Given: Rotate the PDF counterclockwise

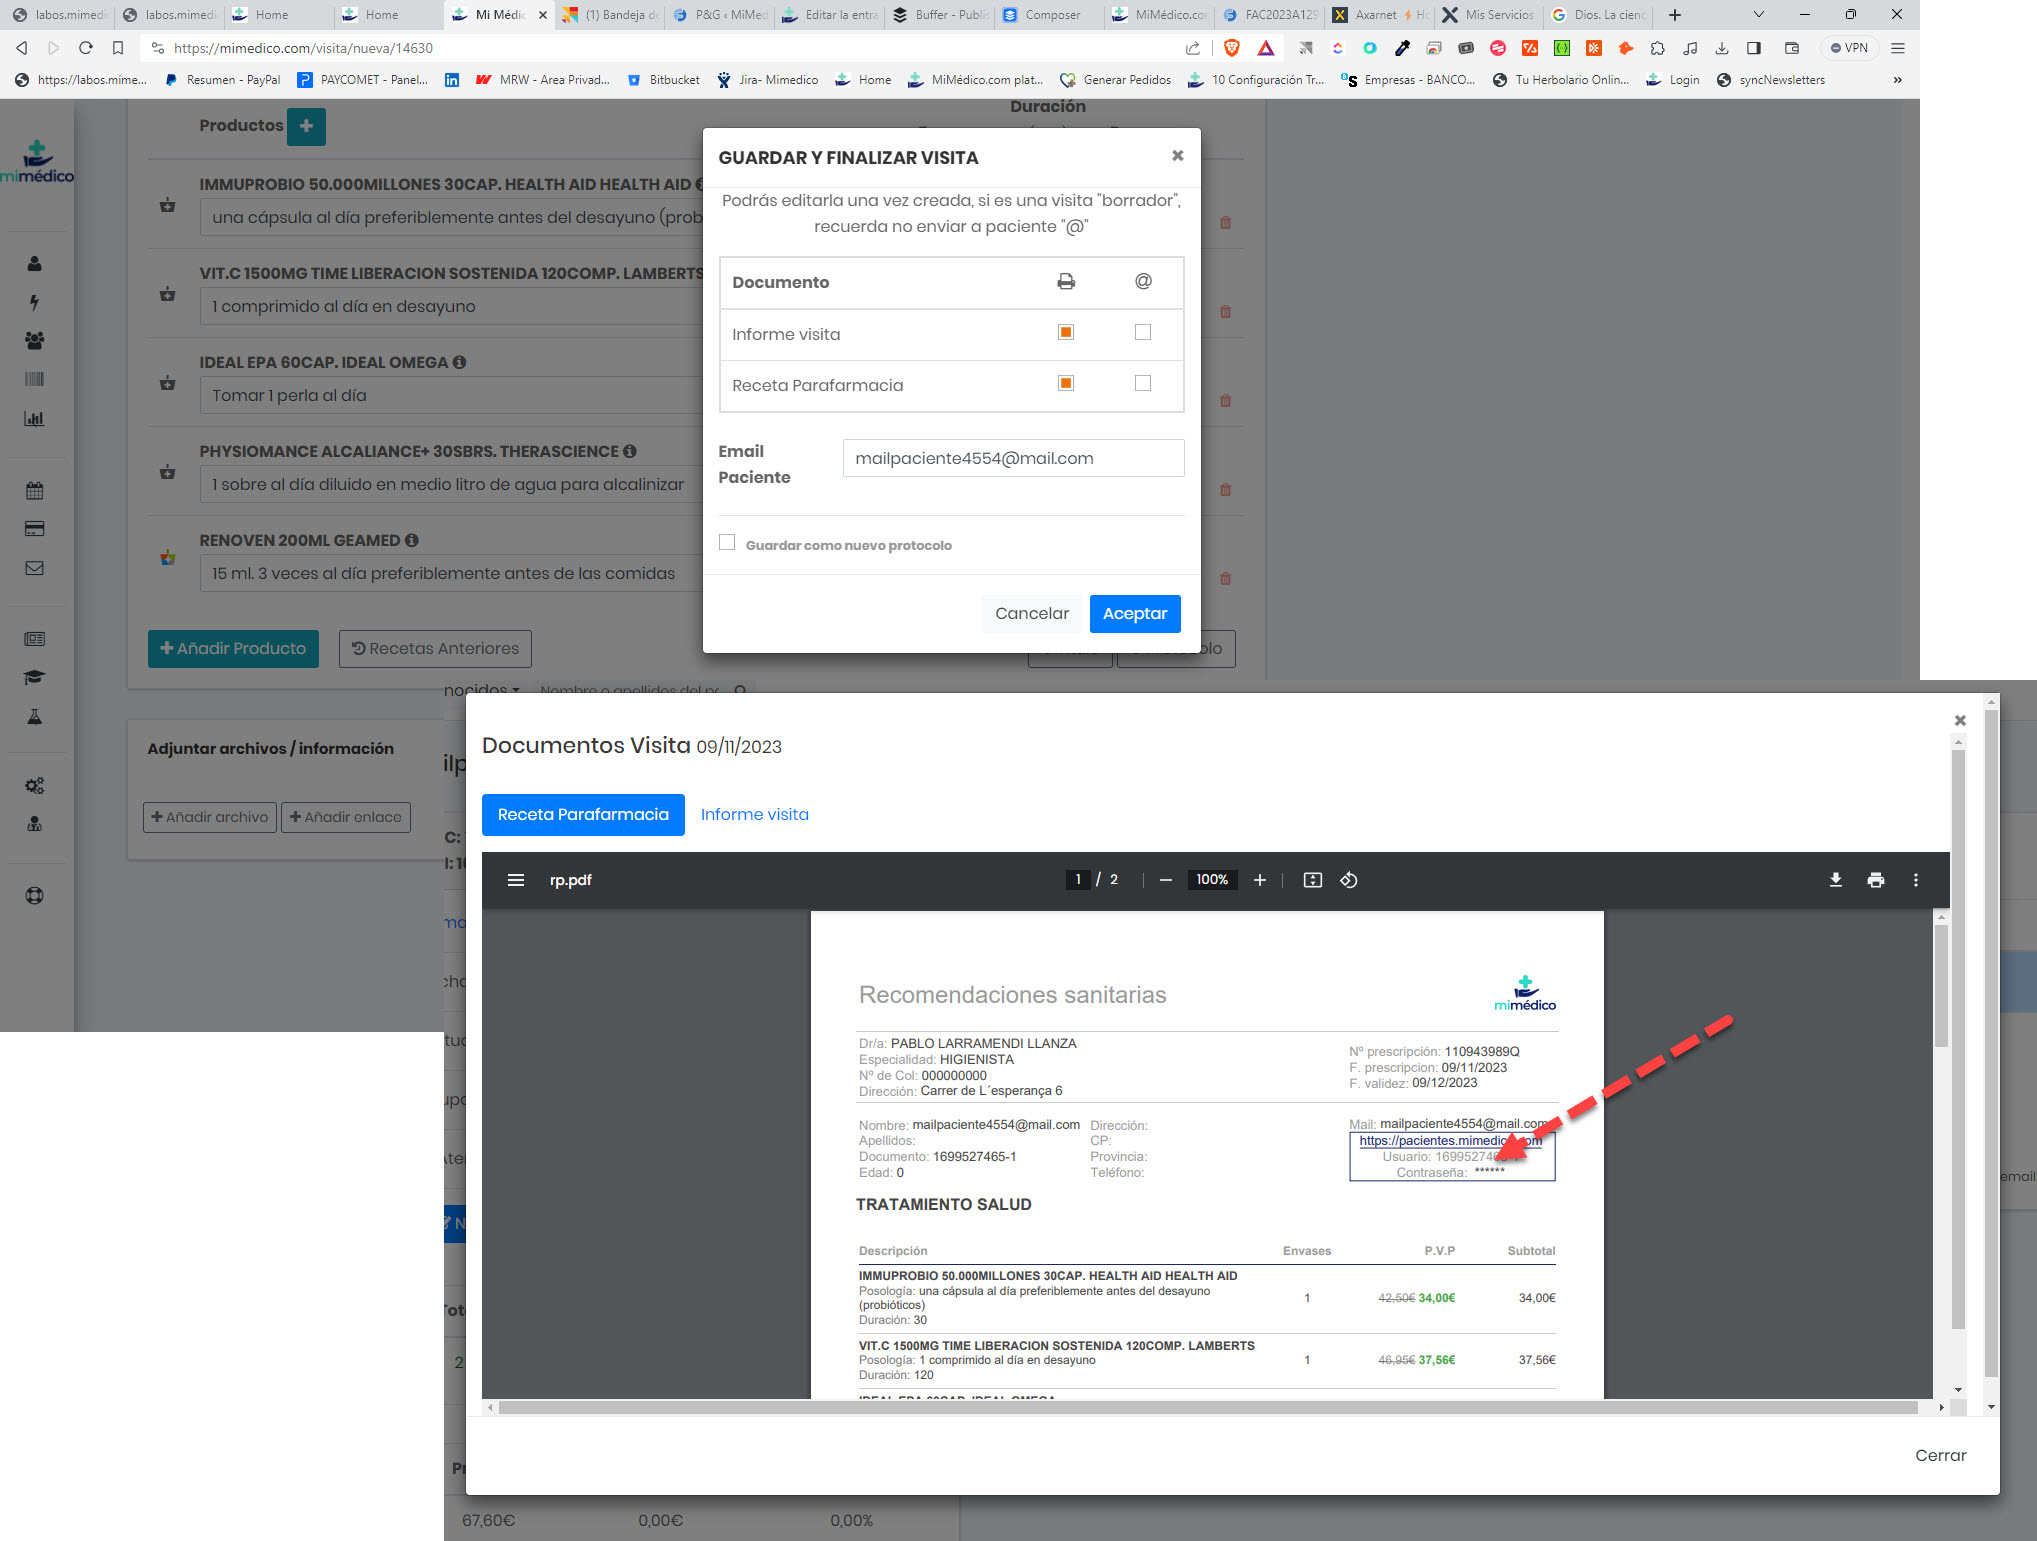Looking at the screenshot, I should 1348,880.
